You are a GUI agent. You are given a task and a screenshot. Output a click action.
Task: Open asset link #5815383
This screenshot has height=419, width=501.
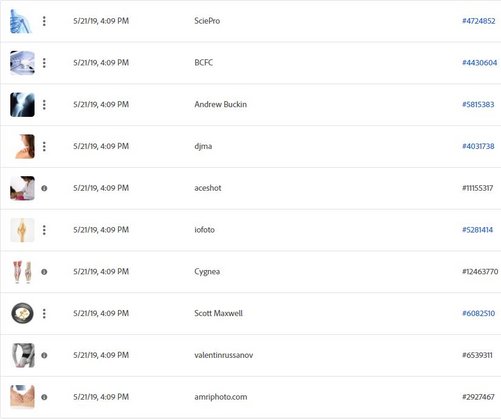(478, 104)
